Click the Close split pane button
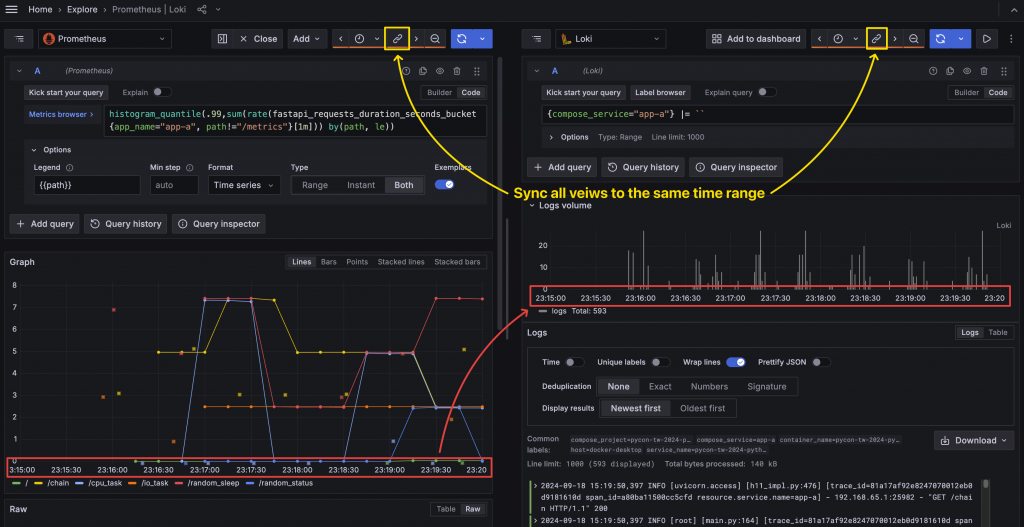Screen dimensions: 1024x527 pyautogui.click(x=258, y=39)
